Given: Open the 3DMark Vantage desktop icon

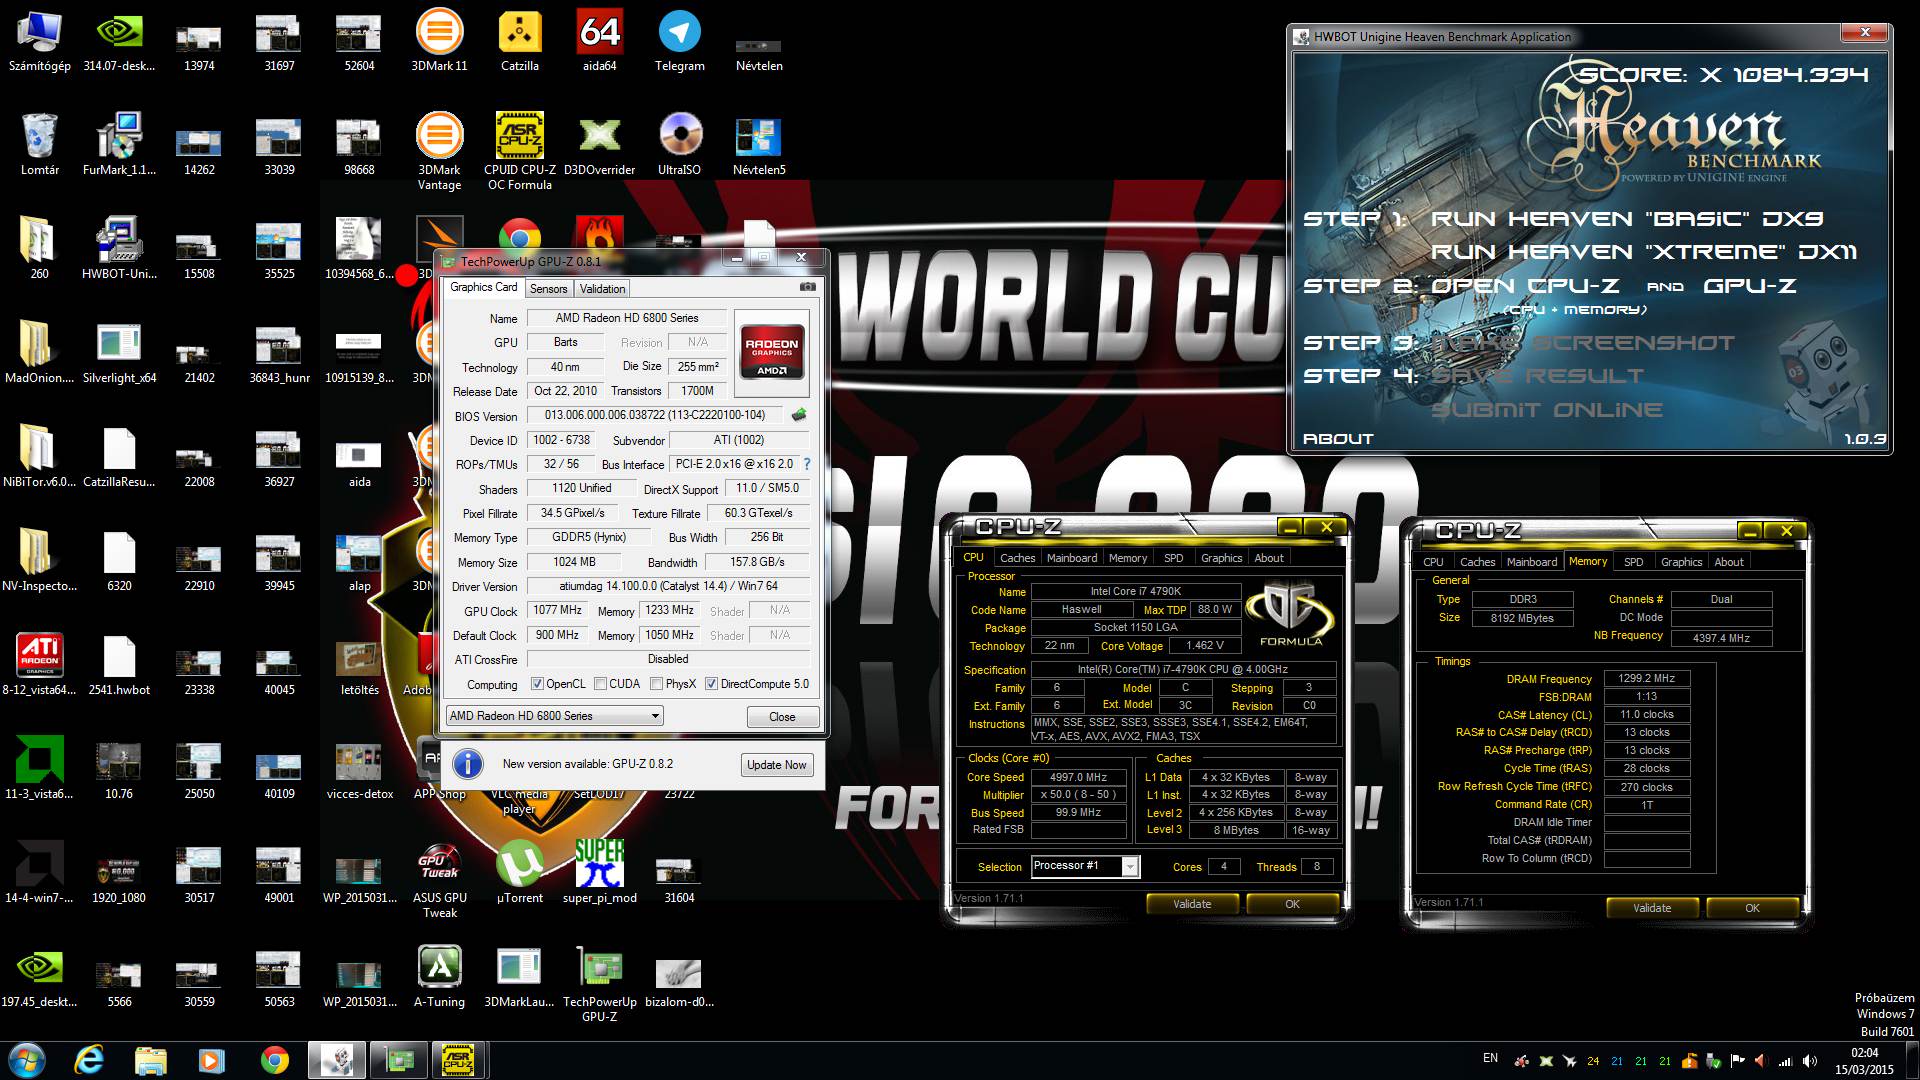Looking at the screenshot, I should (x=439, y=150).
